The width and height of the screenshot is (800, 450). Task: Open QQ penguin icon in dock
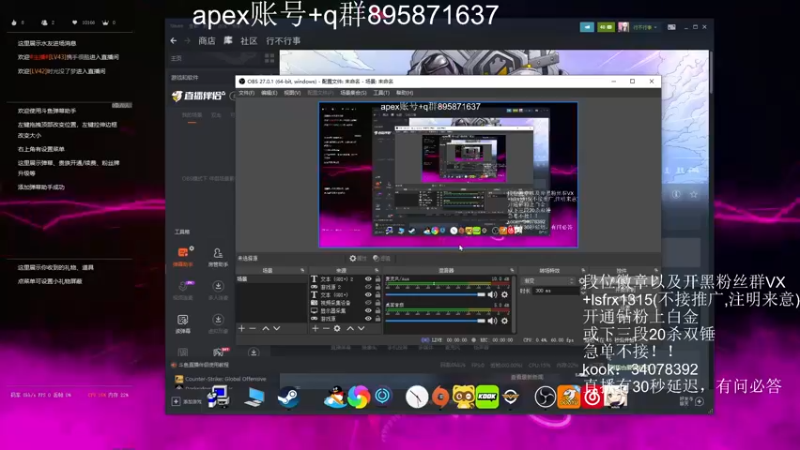tap(334, 397)
